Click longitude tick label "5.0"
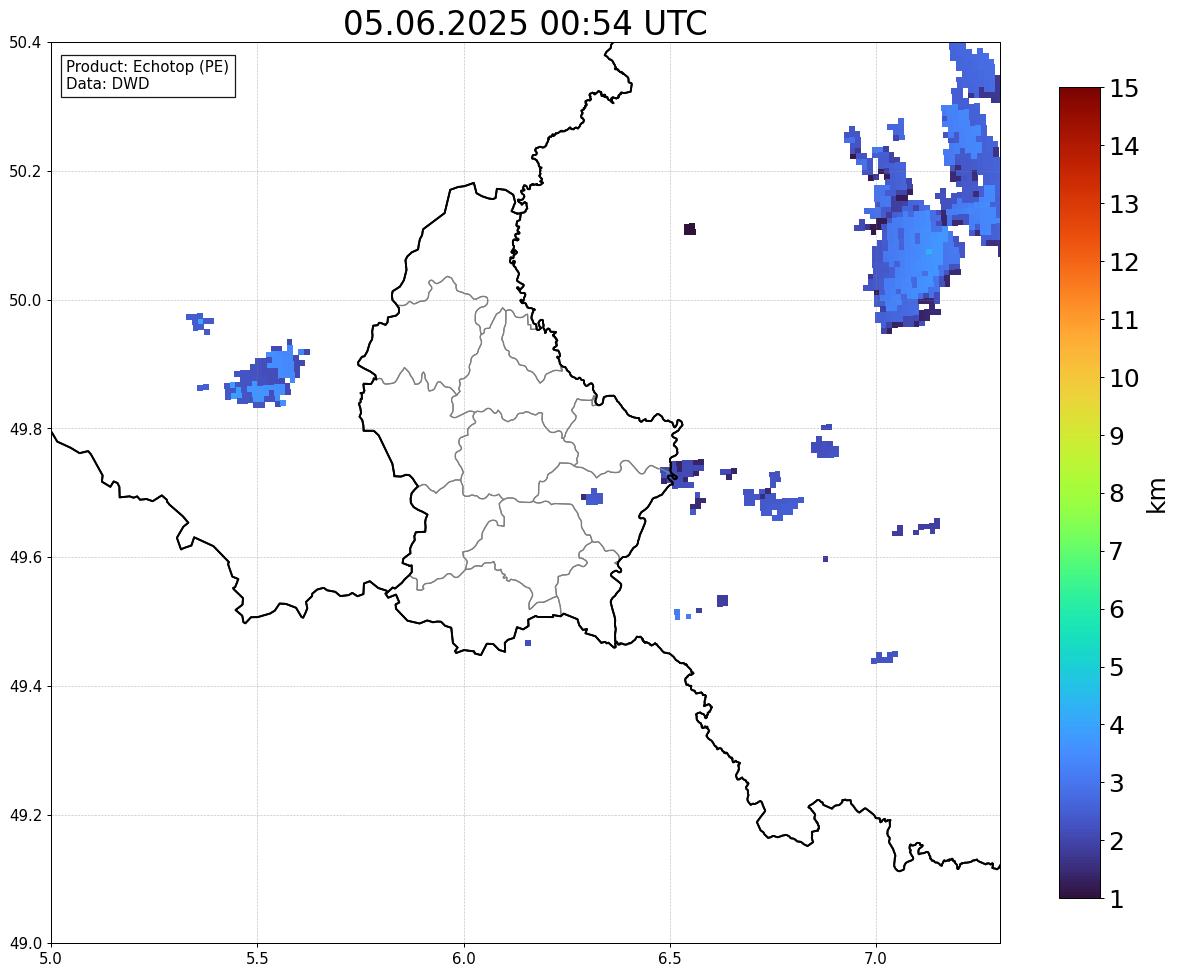Image resolution: width=1178 pixels, height=976 pixels. pos(51,958)
